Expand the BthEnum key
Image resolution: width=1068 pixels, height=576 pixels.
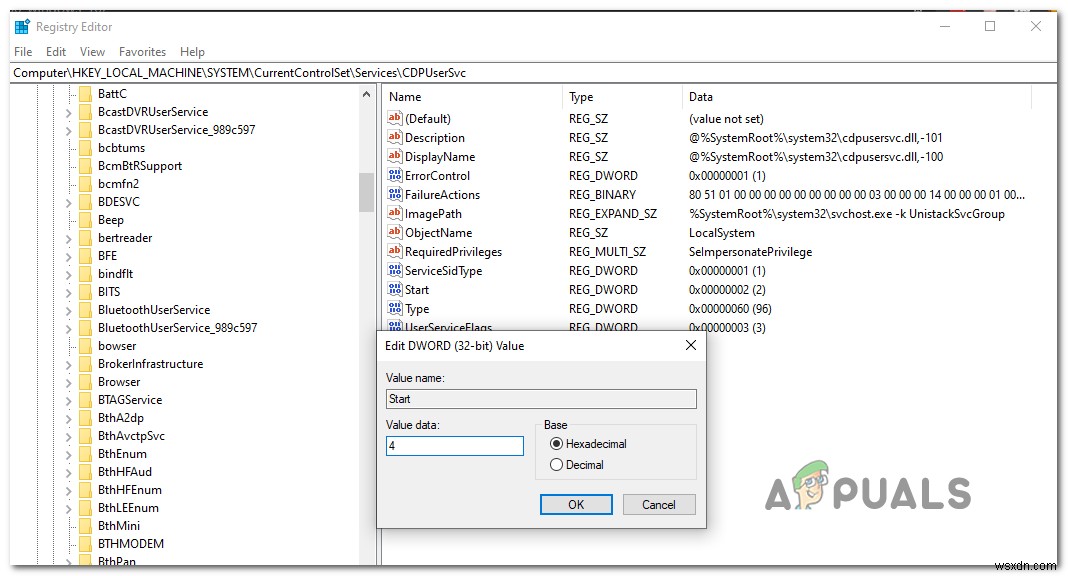click(67, 453)
